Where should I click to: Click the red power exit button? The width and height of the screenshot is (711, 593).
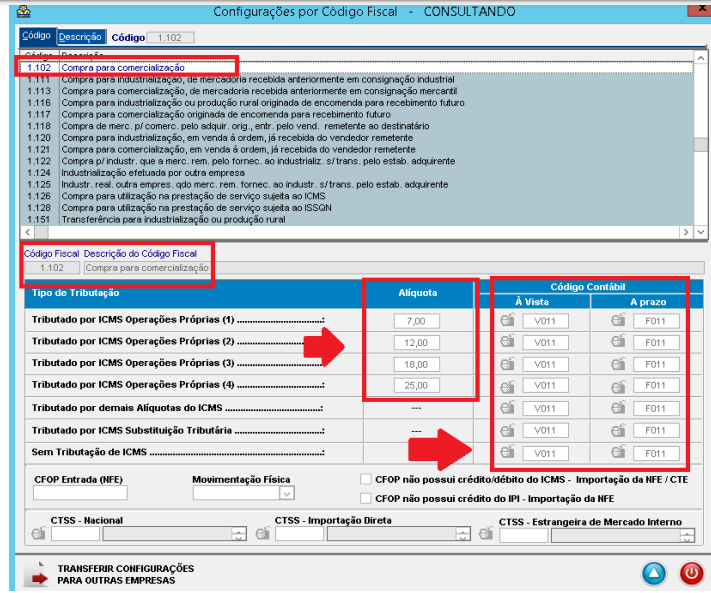[691, 573]
